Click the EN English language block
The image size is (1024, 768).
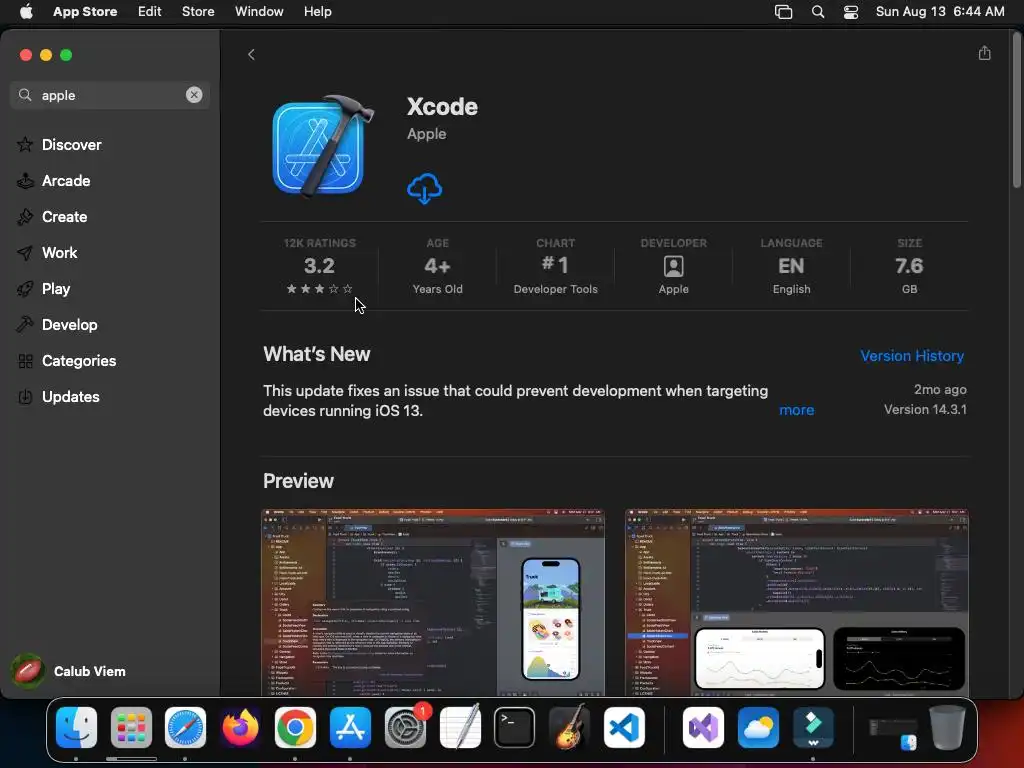pyautogui.click(x=792, y=266)
